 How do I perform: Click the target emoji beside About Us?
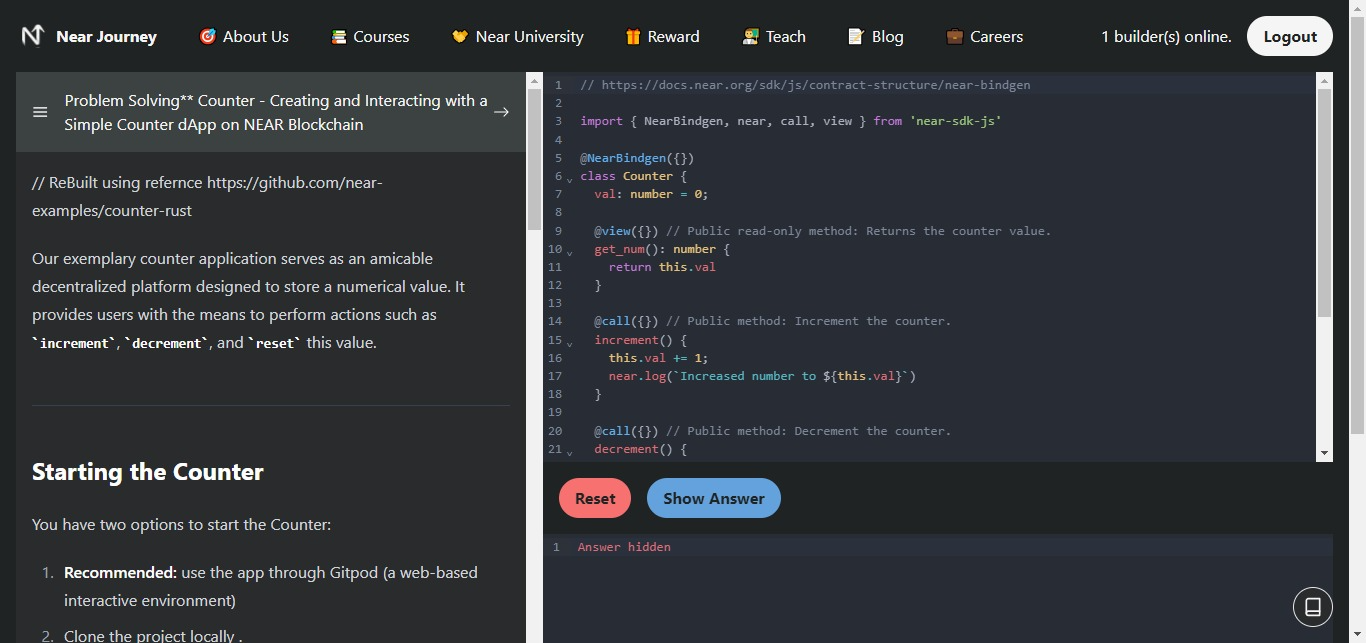click(208, 37)
